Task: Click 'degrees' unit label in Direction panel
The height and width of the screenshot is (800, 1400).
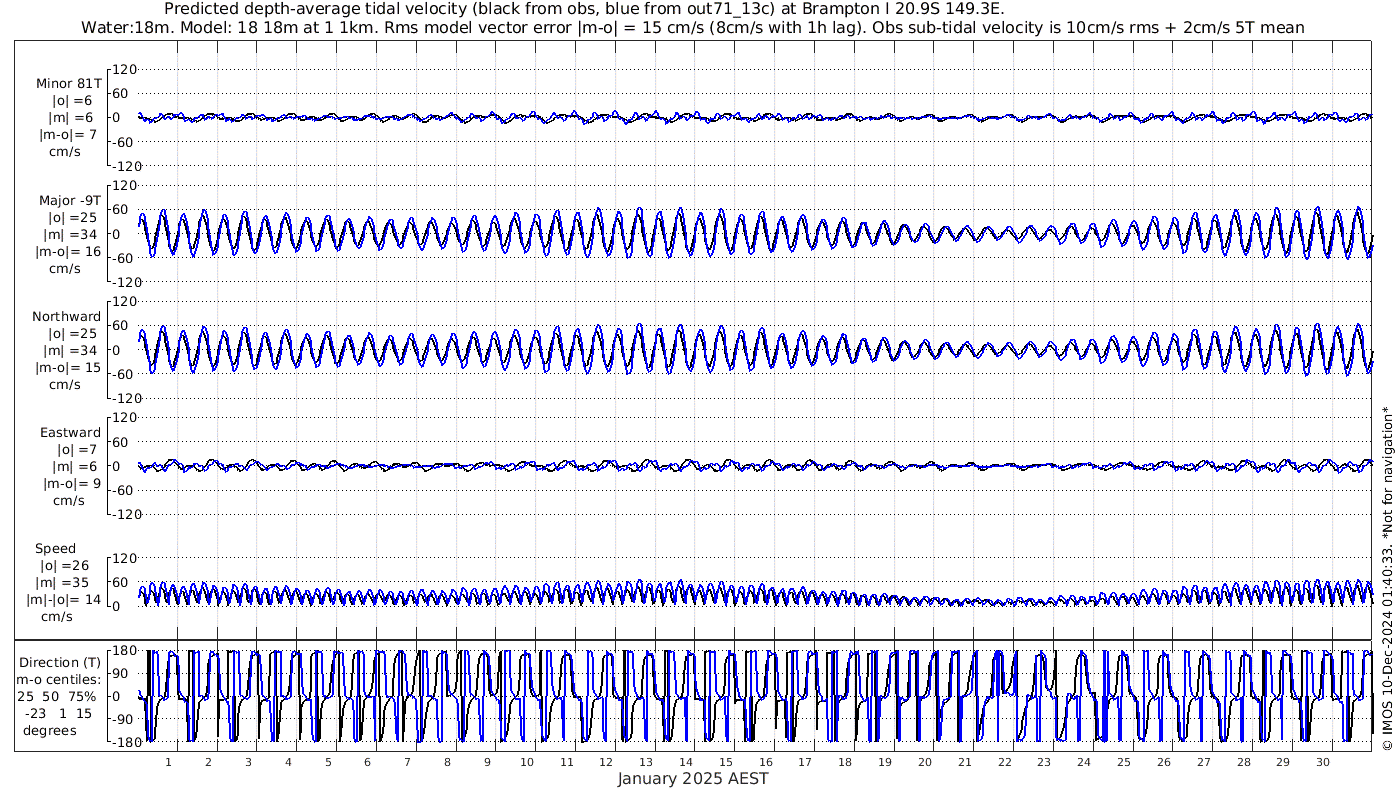Action: pos(50,730)
